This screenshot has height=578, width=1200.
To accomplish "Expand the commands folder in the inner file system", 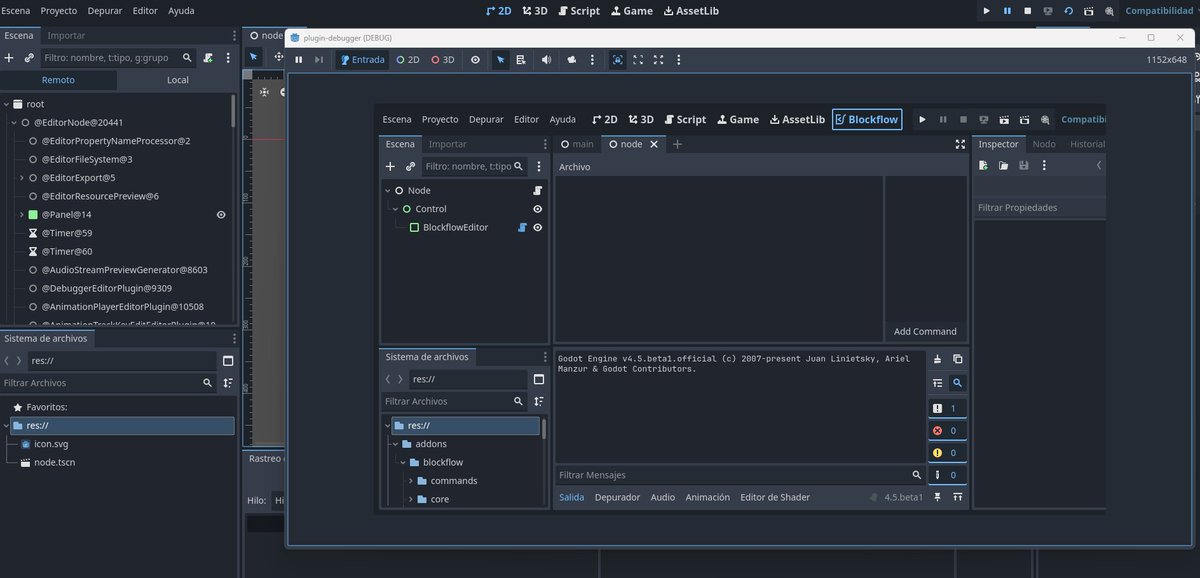I will coord(410,481).
